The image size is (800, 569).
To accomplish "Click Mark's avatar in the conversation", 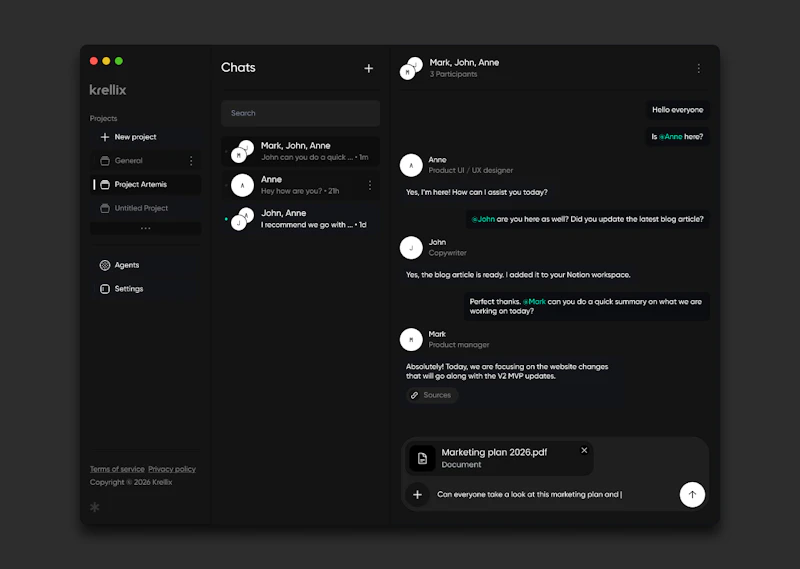I will point(411,339).
